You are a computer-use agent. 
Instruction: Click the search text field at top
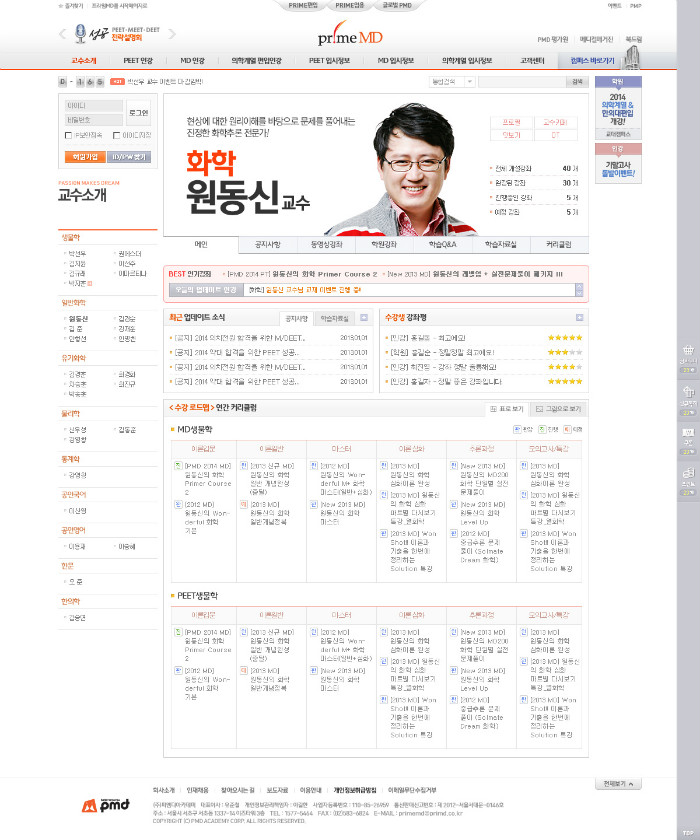[522, 81]
